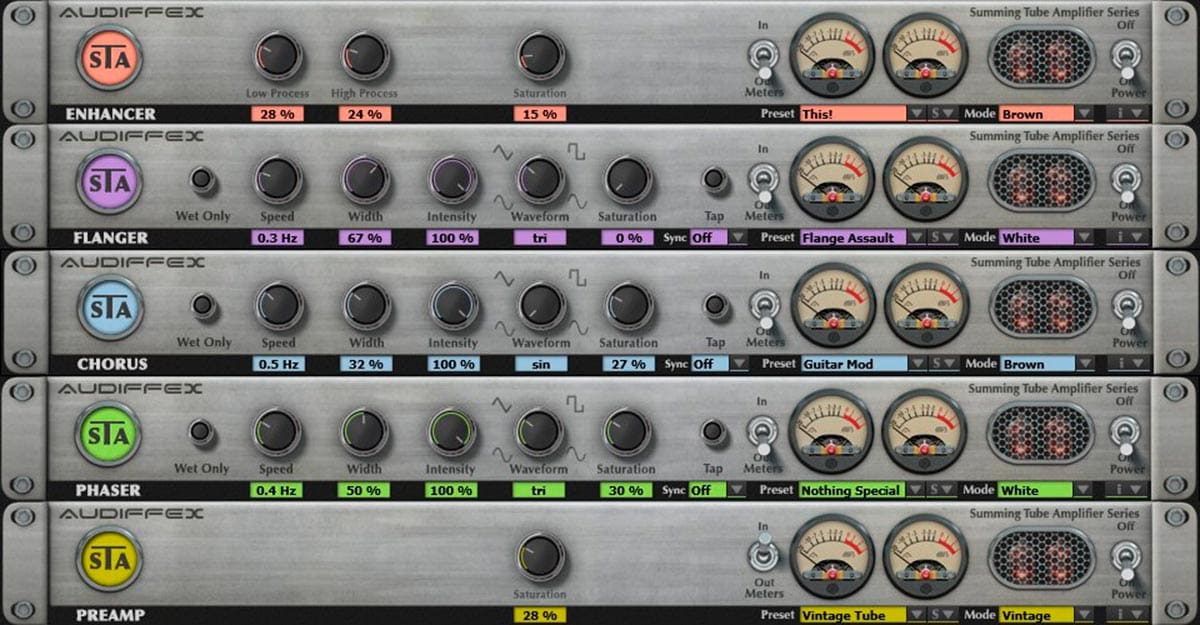Click the glowing tube grille on Preamp
Image resolution: width=1200 pixels, height=625 pixels.
1041,559
